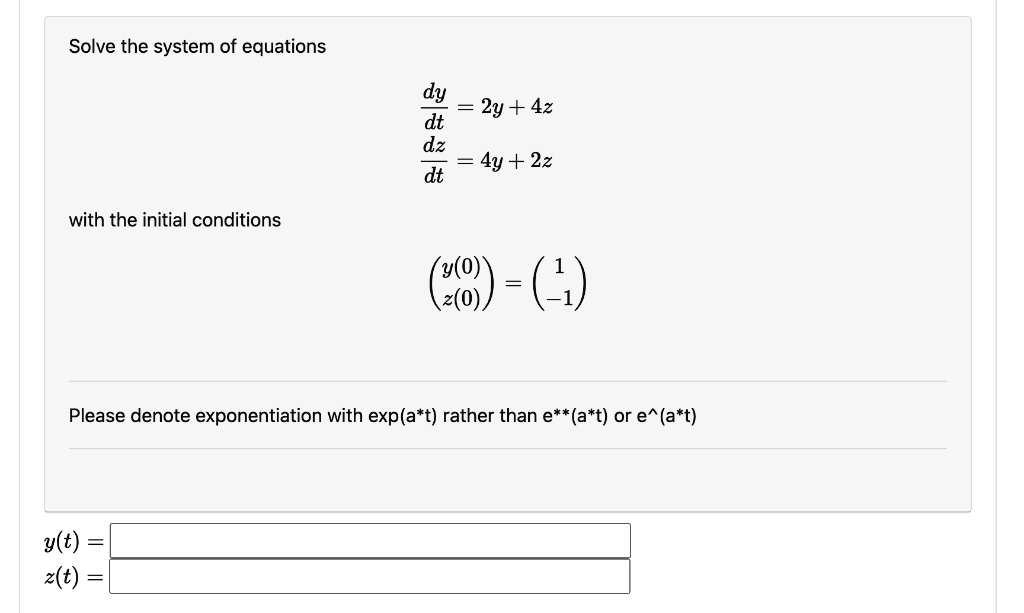Click the exponentiation instruction note
Viewport: 1024px width, 613px height.
pos(382,415)
